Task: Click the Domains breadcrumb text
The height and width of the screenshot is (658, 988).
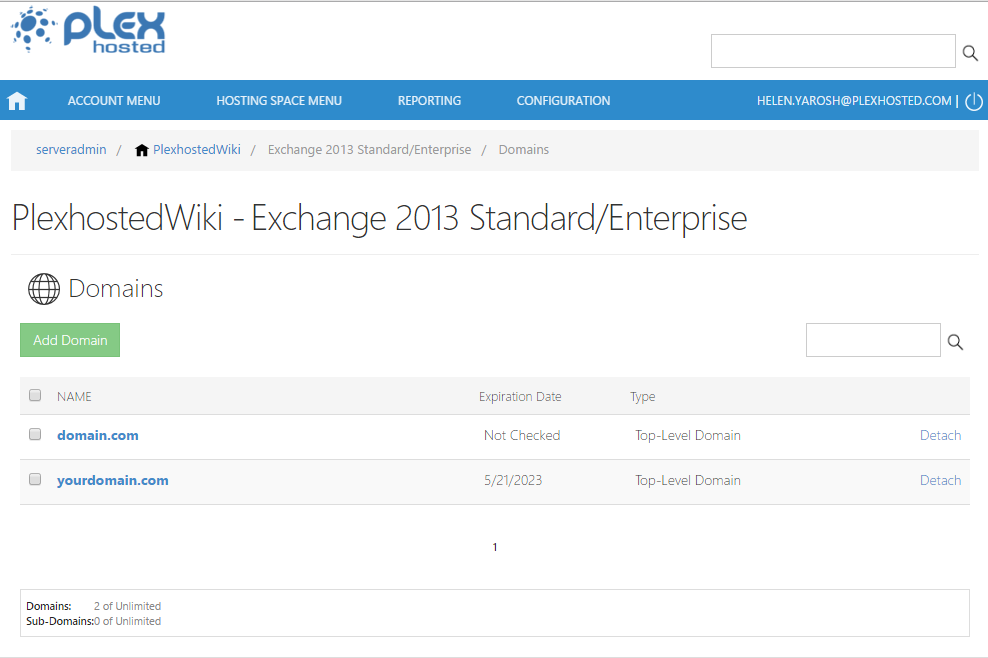Action: pyautogui.click(x=524, y=149)
